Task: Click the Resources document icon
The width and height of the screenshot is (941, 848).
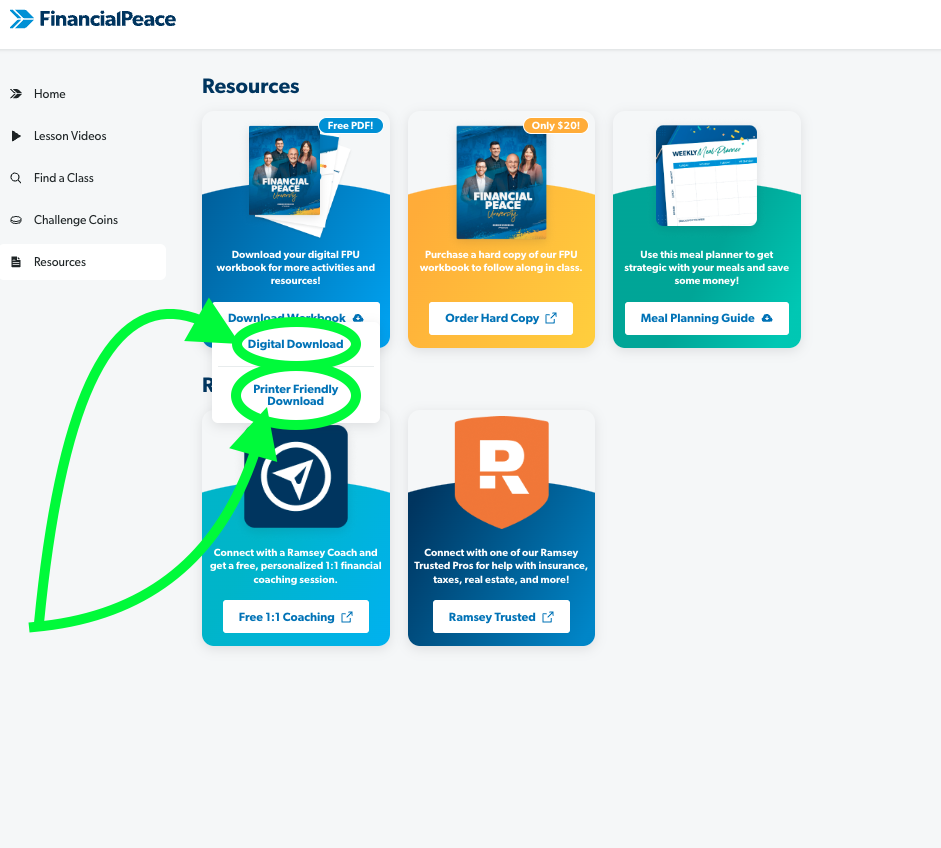Action: click(16, 262)
